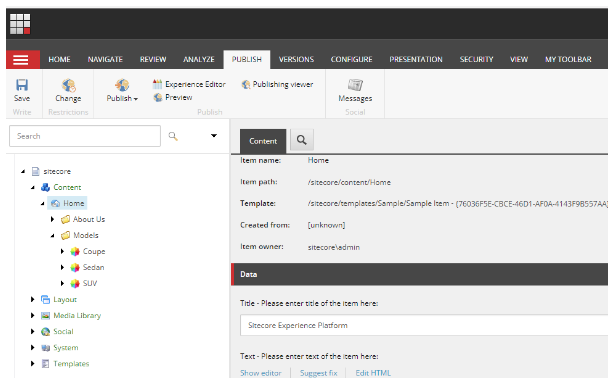Open the Publish button dropdown arrow
Screen dimensions: 615x384
point(136,99)
